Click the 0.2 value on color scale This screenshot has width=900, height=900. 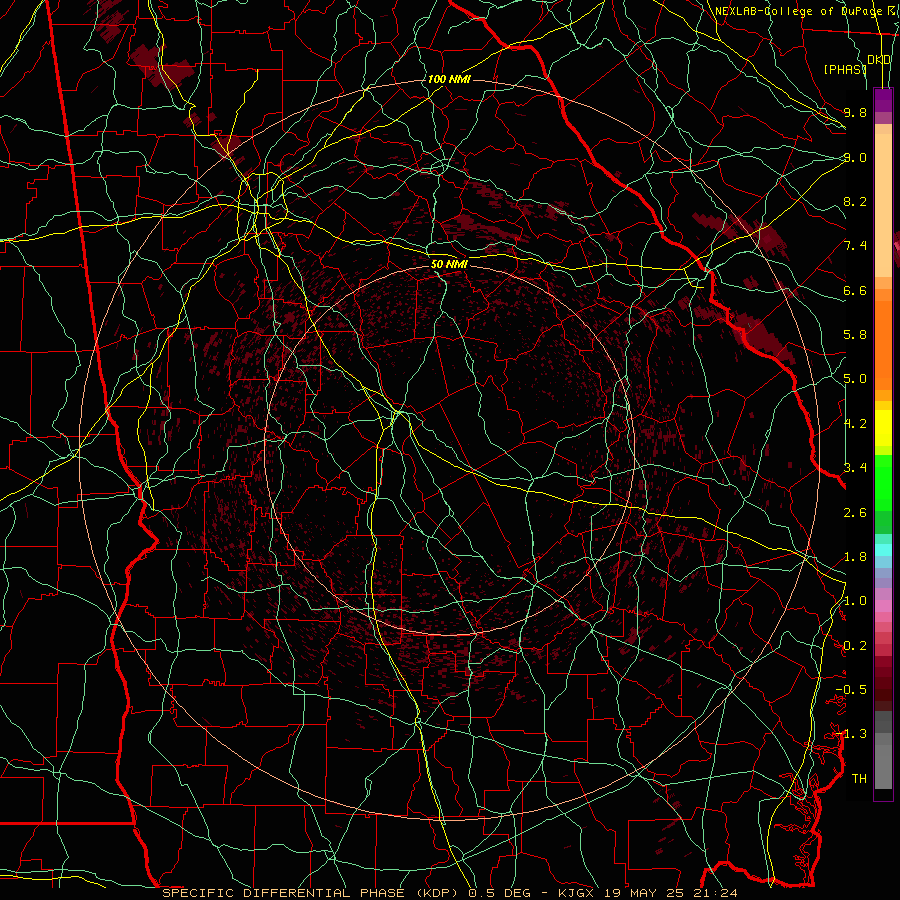tap(855, 646)
